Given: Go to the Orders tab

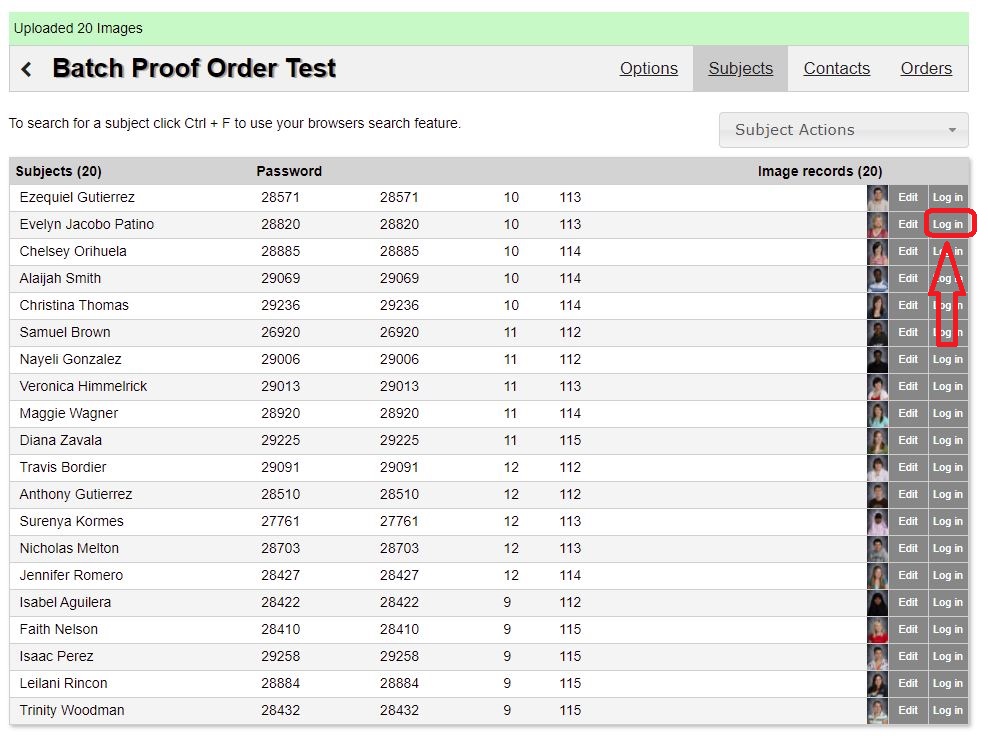Looking at the screenshot, I should pyautogui.click(x=926, y=69).
